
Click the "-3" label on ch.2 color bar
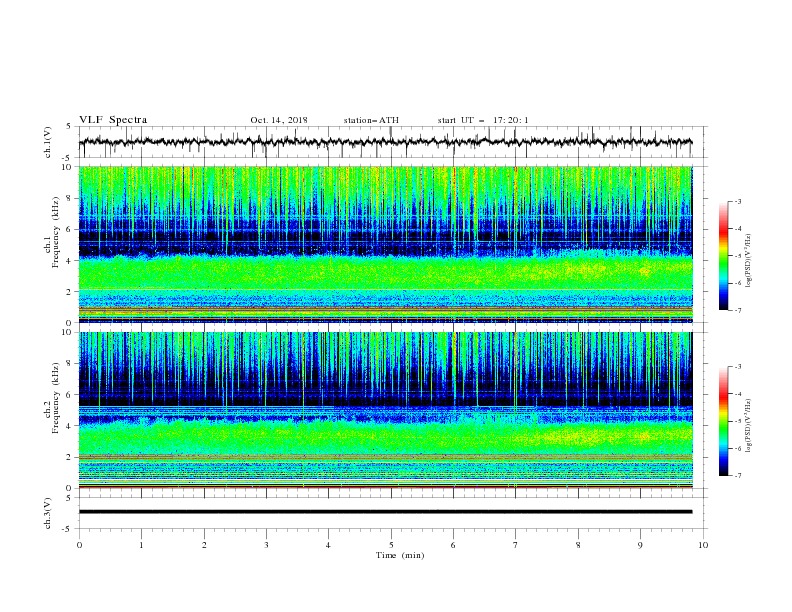[x=738, y=367]
